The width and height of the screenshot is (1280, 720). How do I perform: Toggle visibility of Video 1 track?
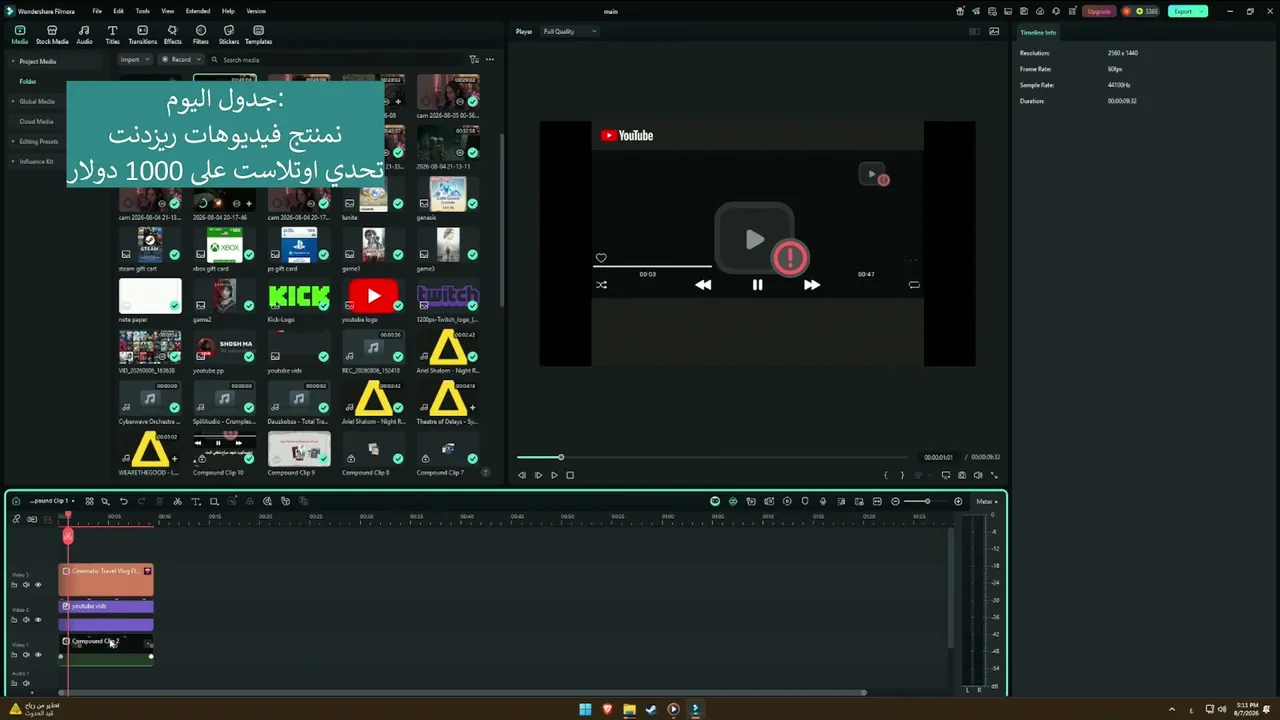click(x=38, y=654)
